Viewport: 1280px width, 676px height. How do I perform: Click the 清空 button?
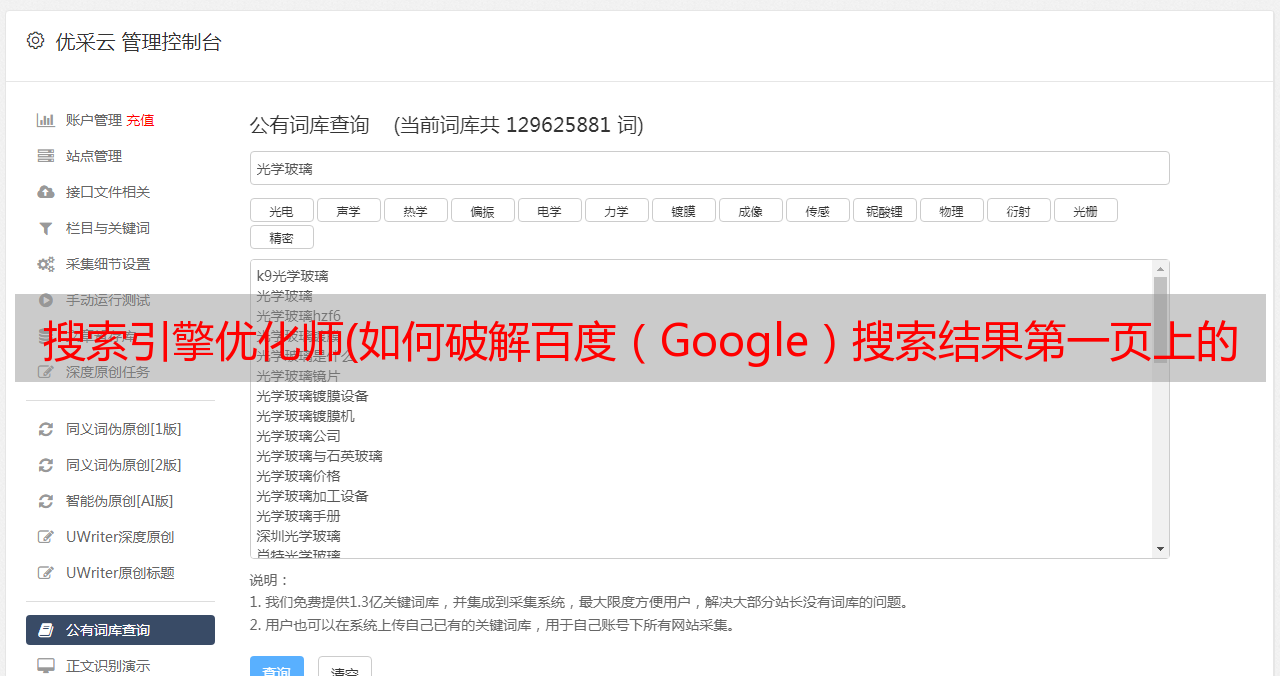[x=344, y=667]
